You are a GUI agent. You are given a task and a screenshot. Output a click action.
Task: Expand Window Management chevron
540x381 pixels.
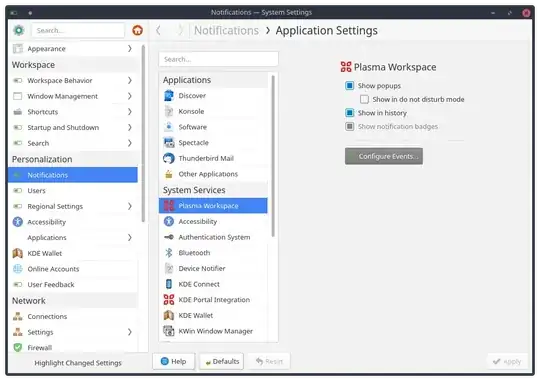130,96
